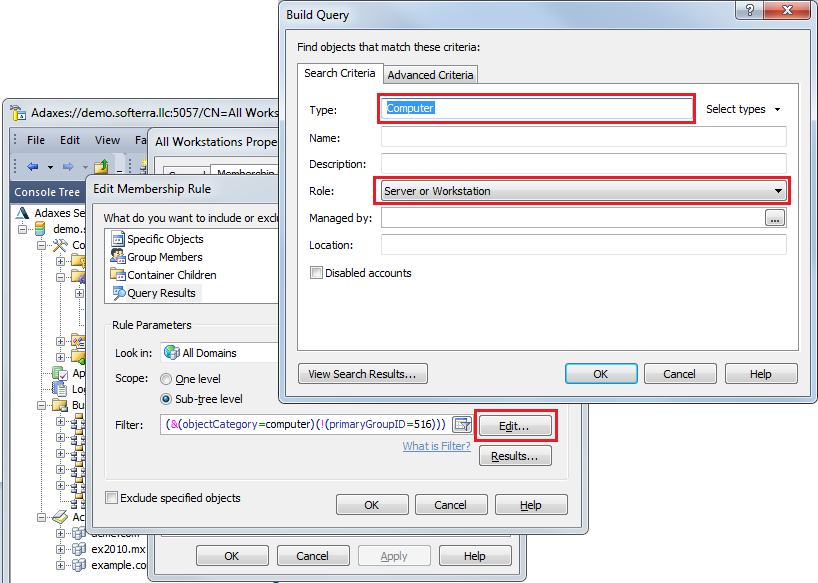Select Specific Objects rule type
The image size is (818, 583).
(157, 239)
